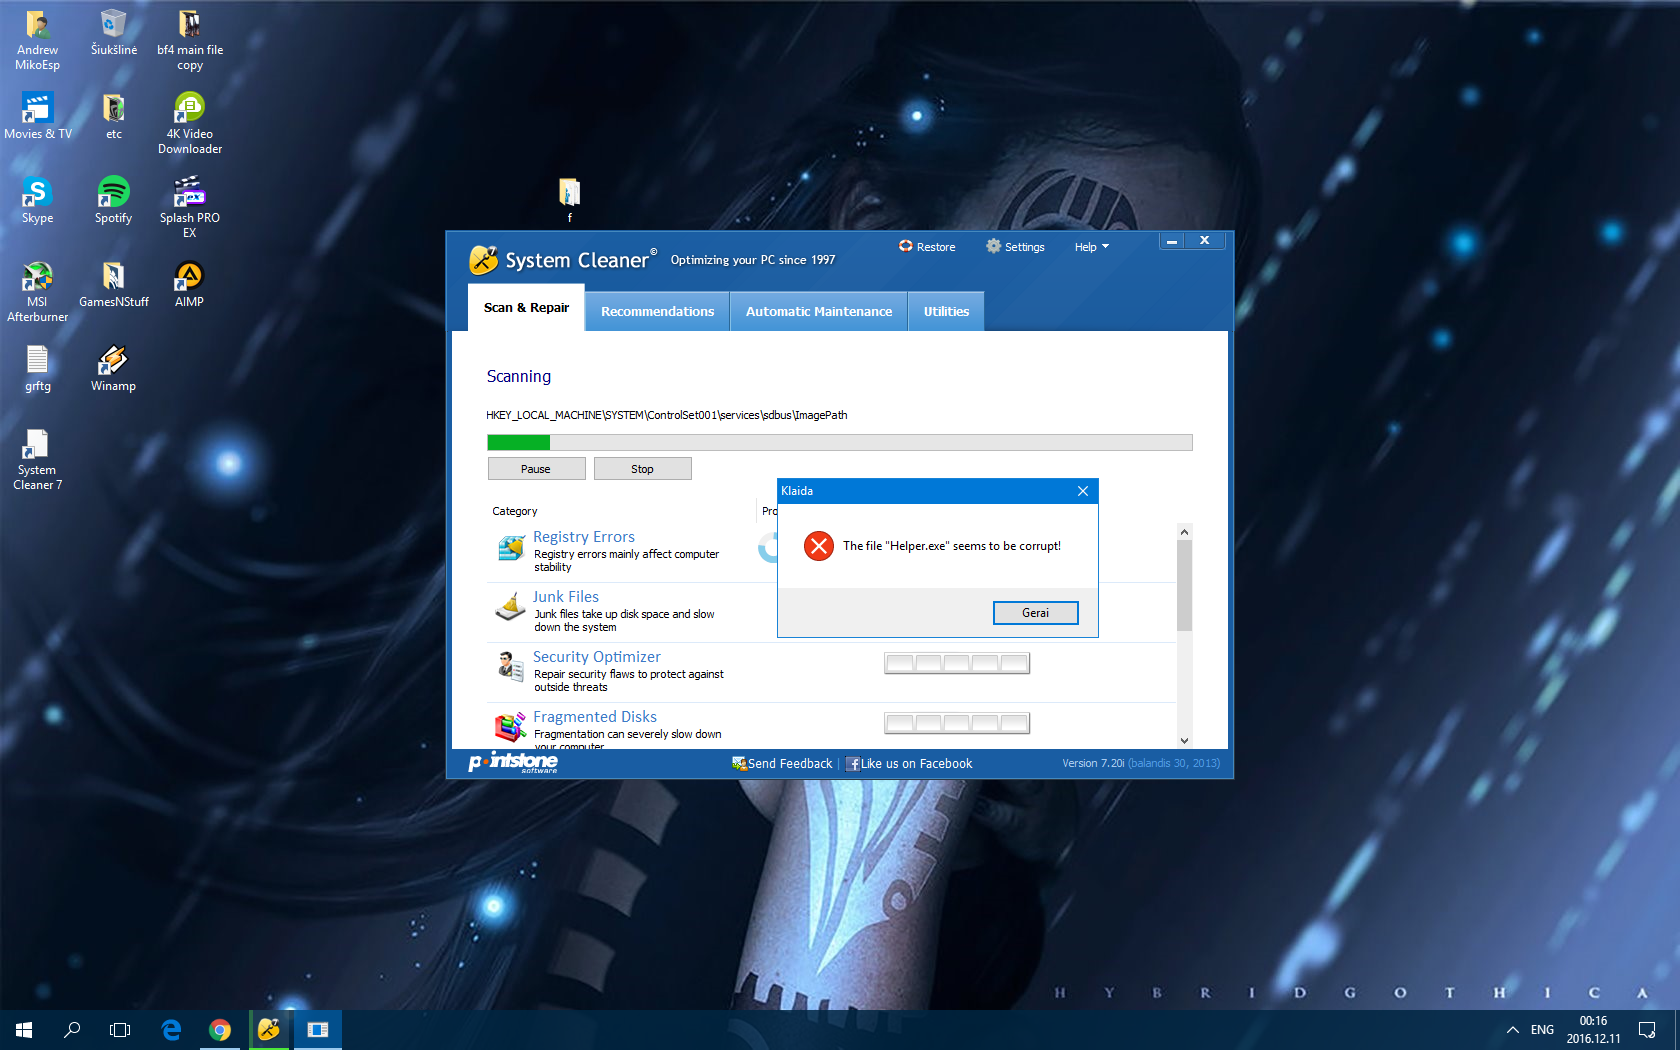Click Send Feedback link
The image size is (1680, 1050).
781,764
